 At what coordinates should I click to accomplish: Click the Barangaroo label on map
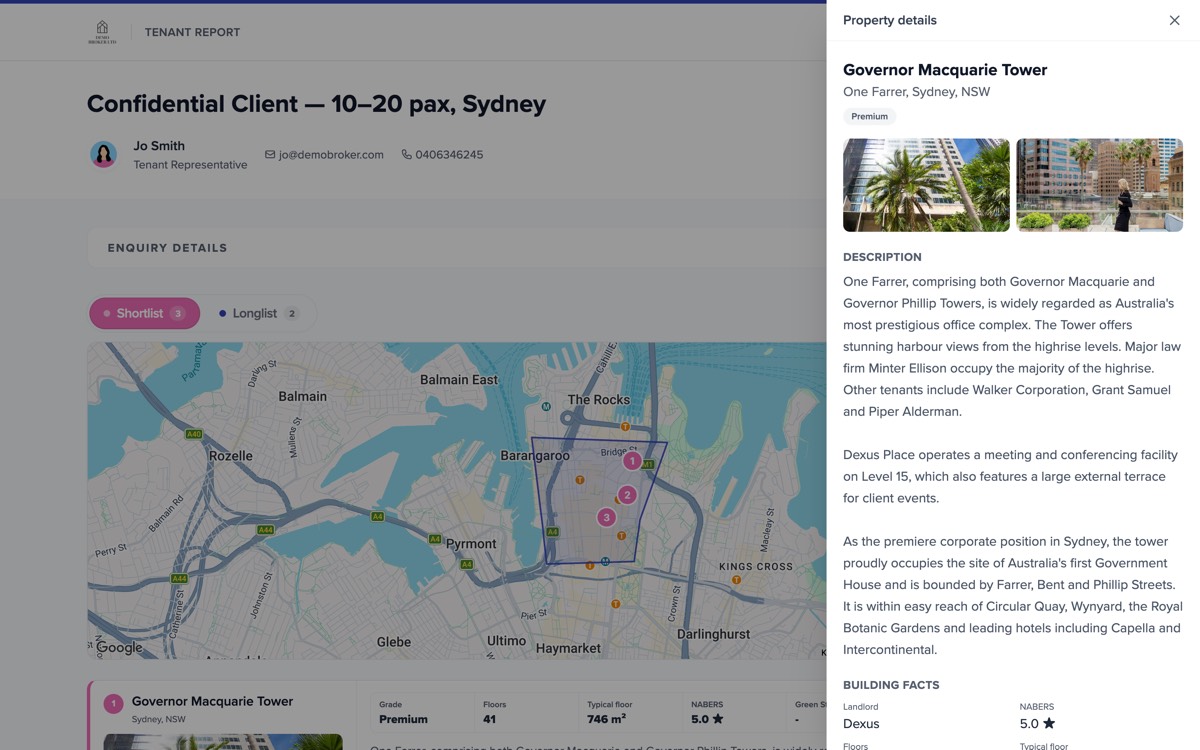point(535,456)
